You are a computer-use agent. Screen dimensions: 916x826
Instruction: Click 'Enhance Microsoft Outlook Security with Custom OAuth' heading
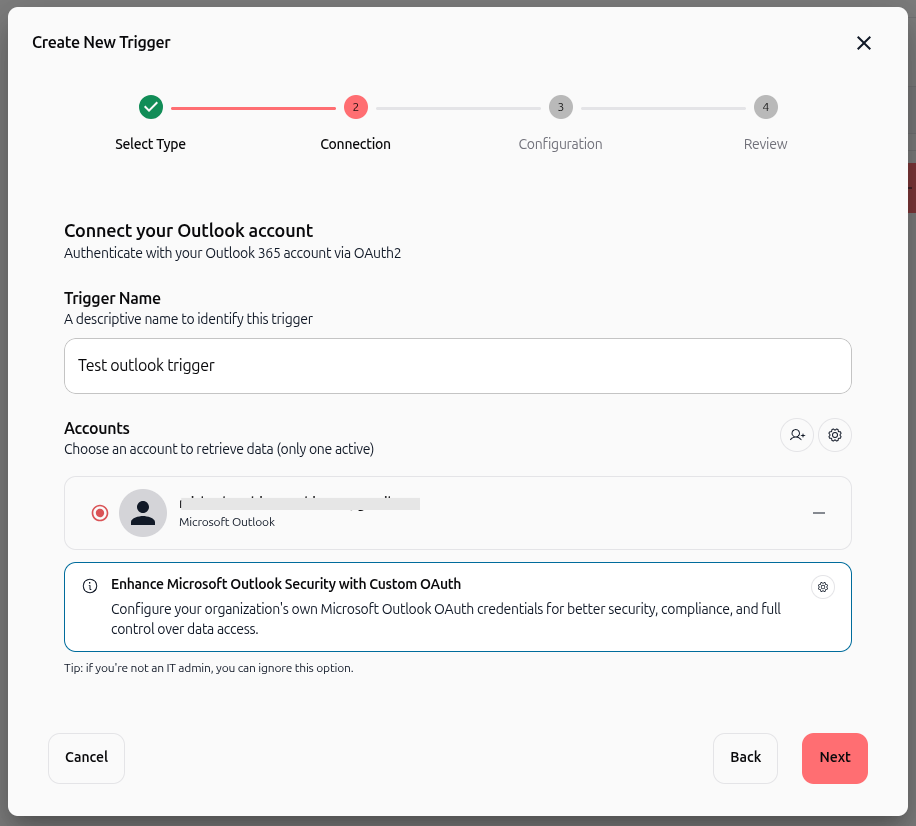click(x=286, y=584)
